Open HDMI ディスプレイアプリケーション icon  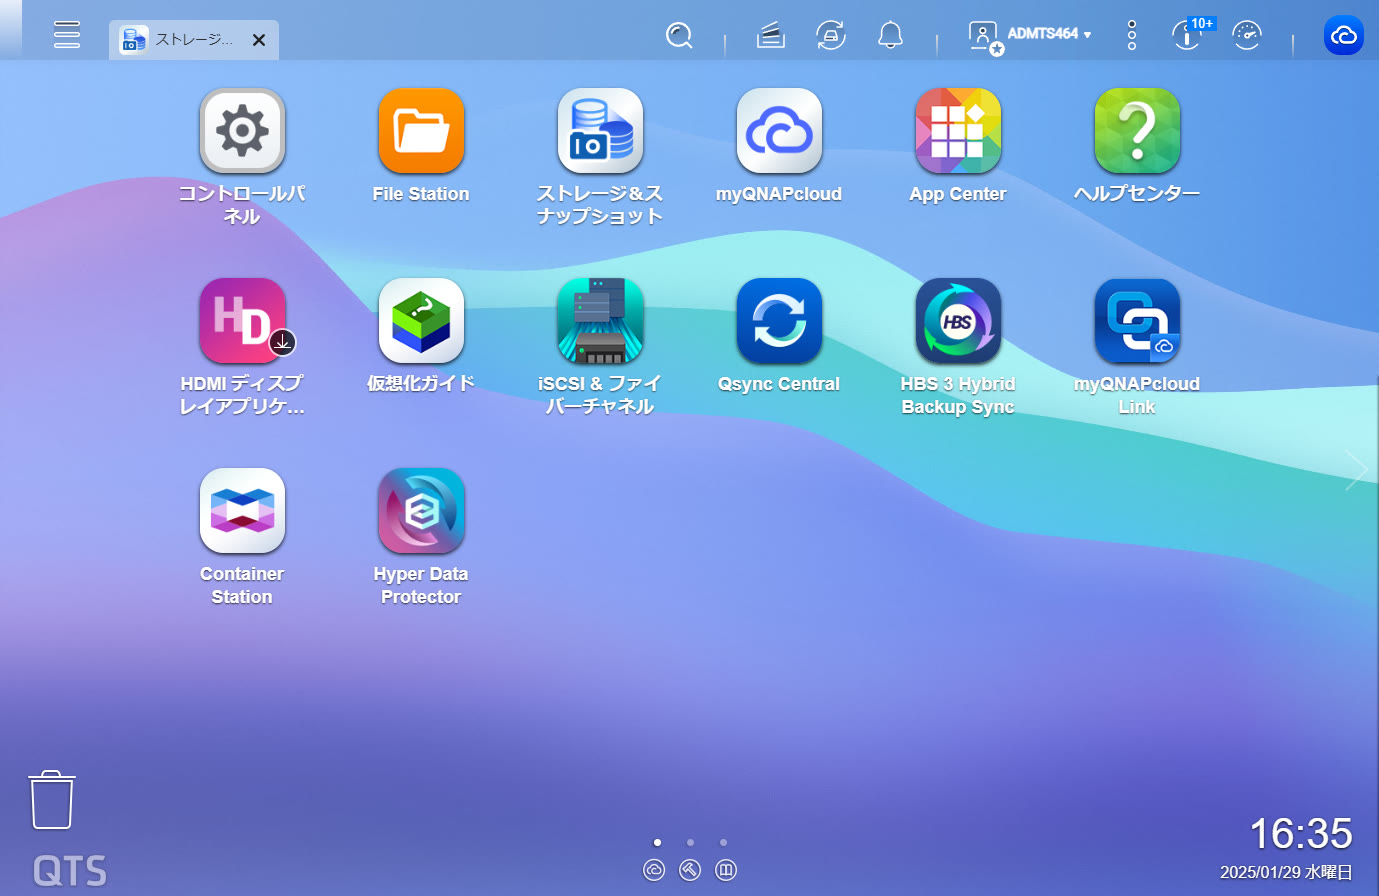(x=242, y=321)
